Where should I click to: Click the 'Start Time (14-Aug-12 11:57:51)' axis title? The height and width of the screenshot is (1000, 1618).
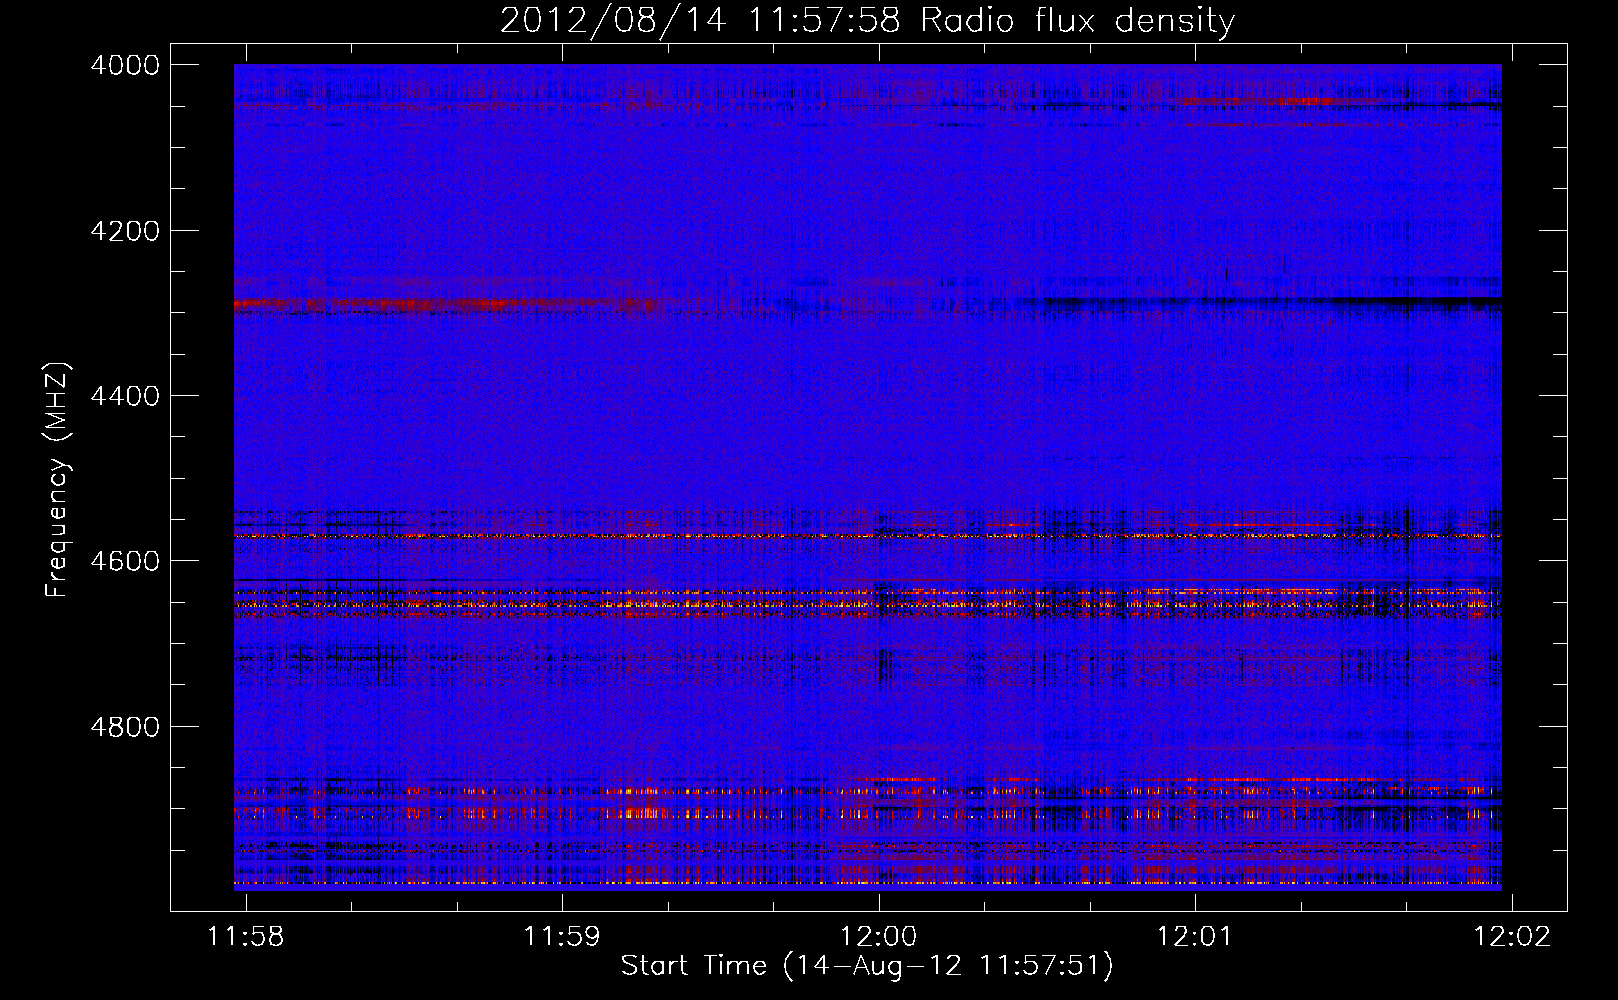[867, 966]
